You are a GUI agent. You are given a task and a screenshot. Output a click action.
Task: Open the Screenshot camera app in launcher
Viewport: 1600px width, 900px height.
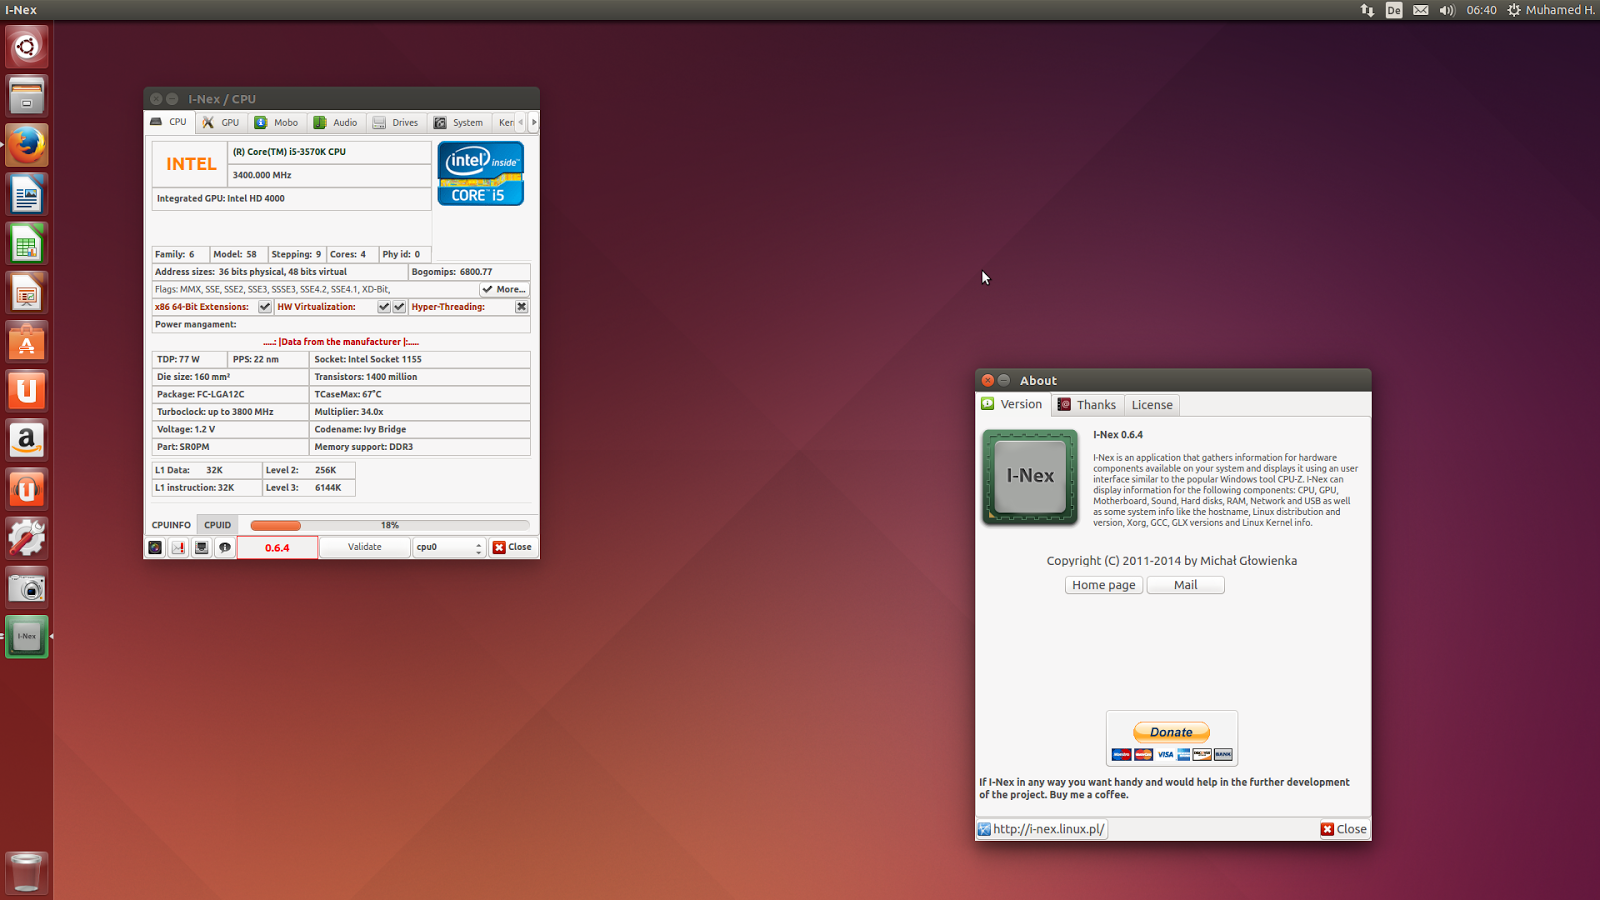27,588
